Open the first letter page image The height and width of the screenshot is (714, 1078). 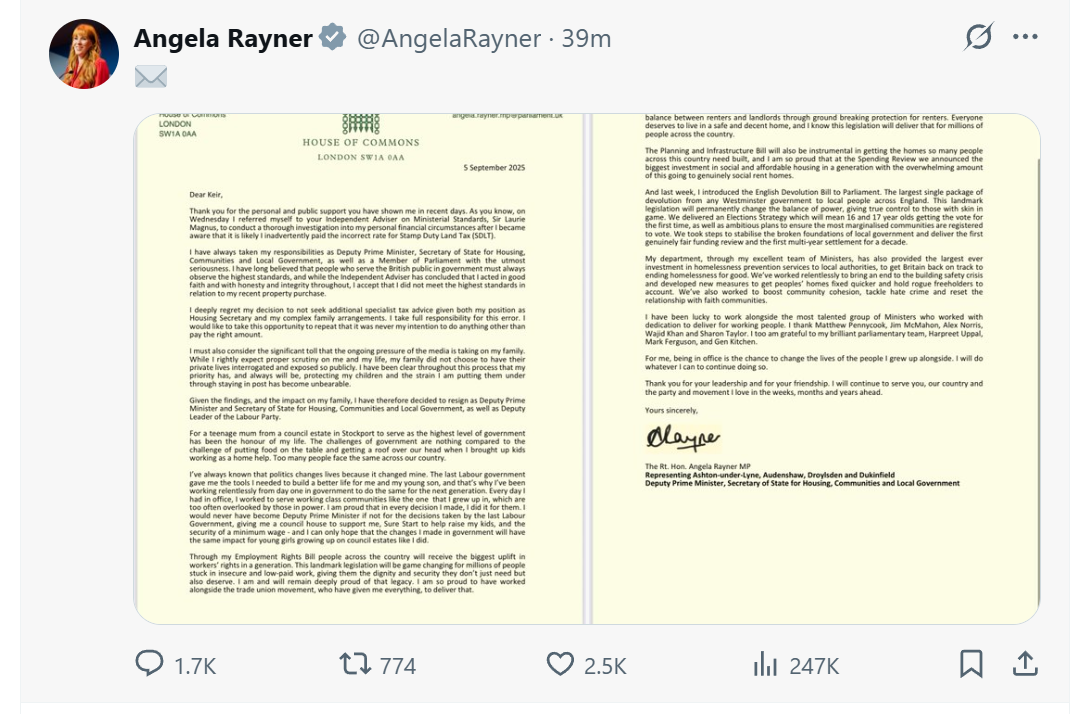click(x=361, y=368)
